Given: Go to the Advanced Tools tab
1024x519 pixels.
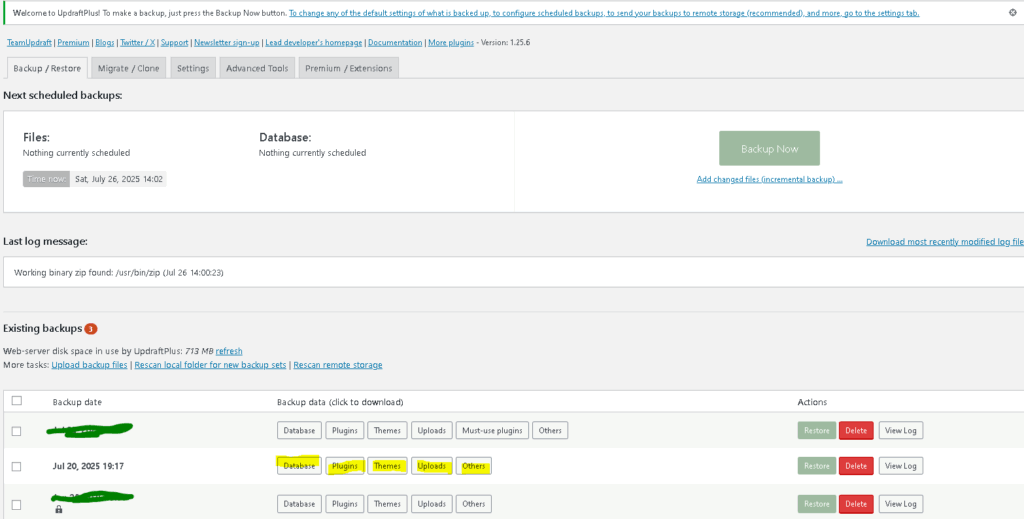Looking at the screenshot, I should pyautogui.click(x=257, y=68).
